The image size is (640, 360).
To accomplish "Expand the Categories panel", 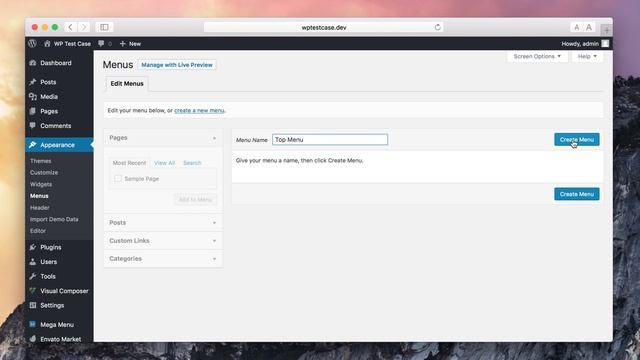I will point(214,259).
